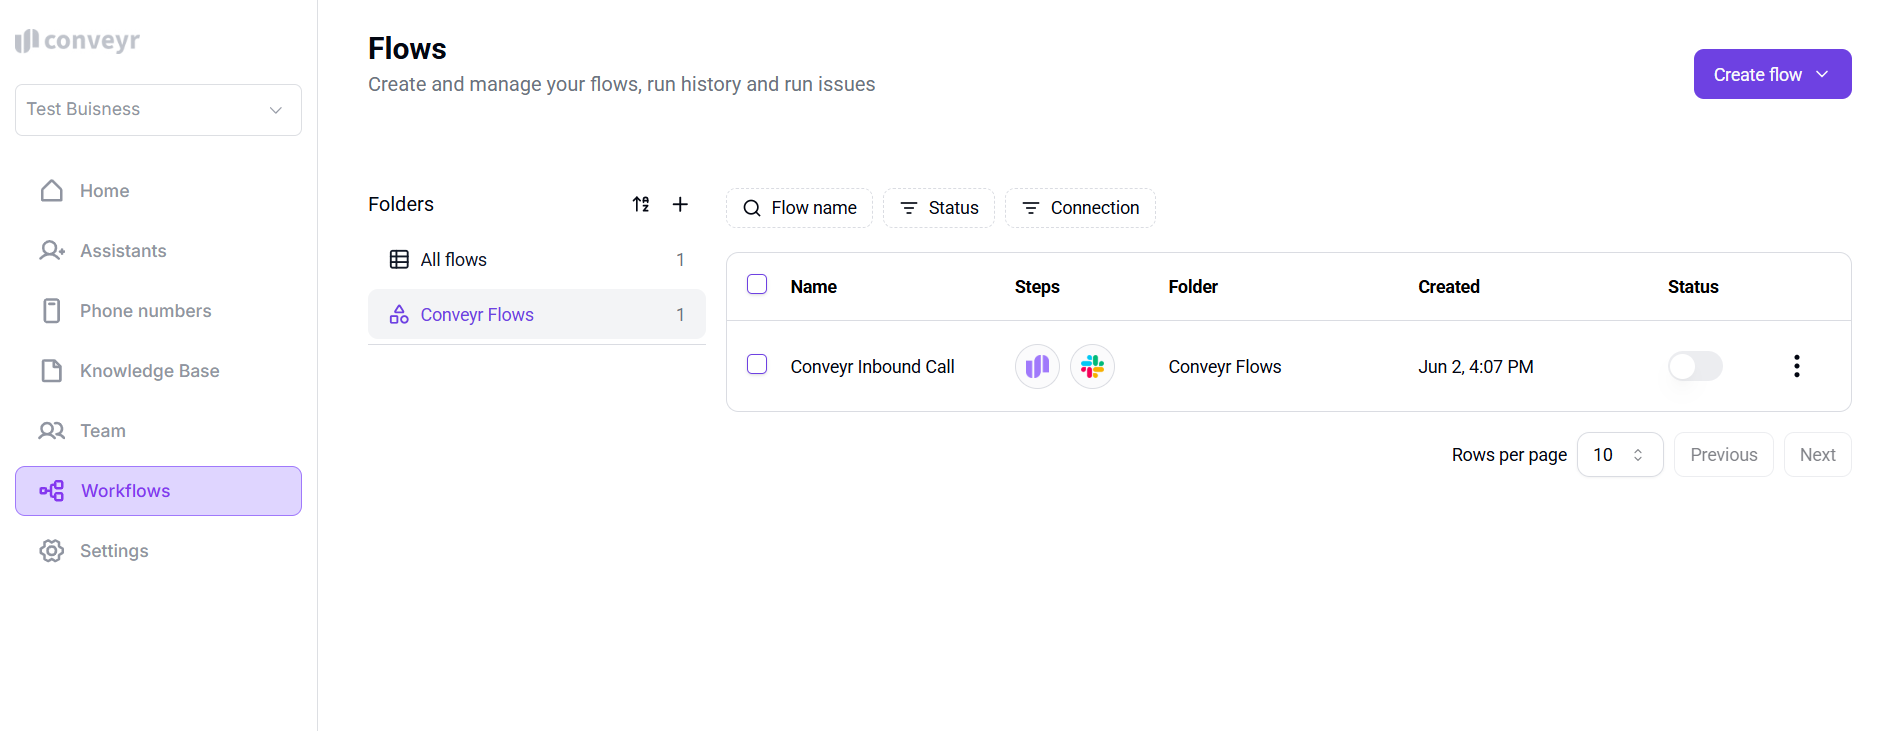Check the select-all checkbox in table header
The image size is (1887, 731).
[757, 285]
